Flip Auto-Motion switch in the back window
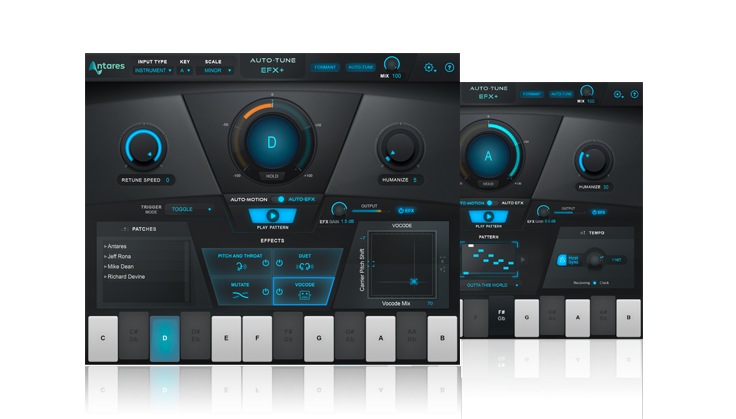 pyautogui.click(x=491, y=203)
